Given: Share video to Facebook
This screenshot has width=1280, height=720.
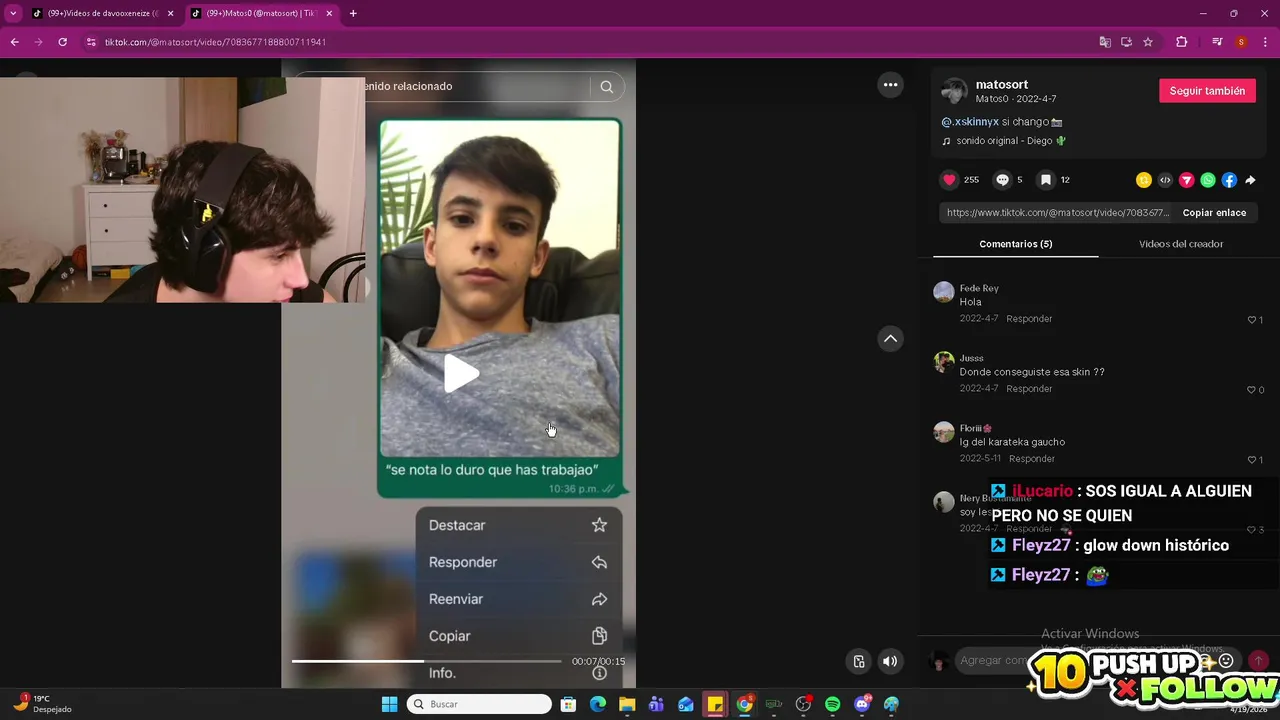Looking at the screenshot, I should [1229, 180].
